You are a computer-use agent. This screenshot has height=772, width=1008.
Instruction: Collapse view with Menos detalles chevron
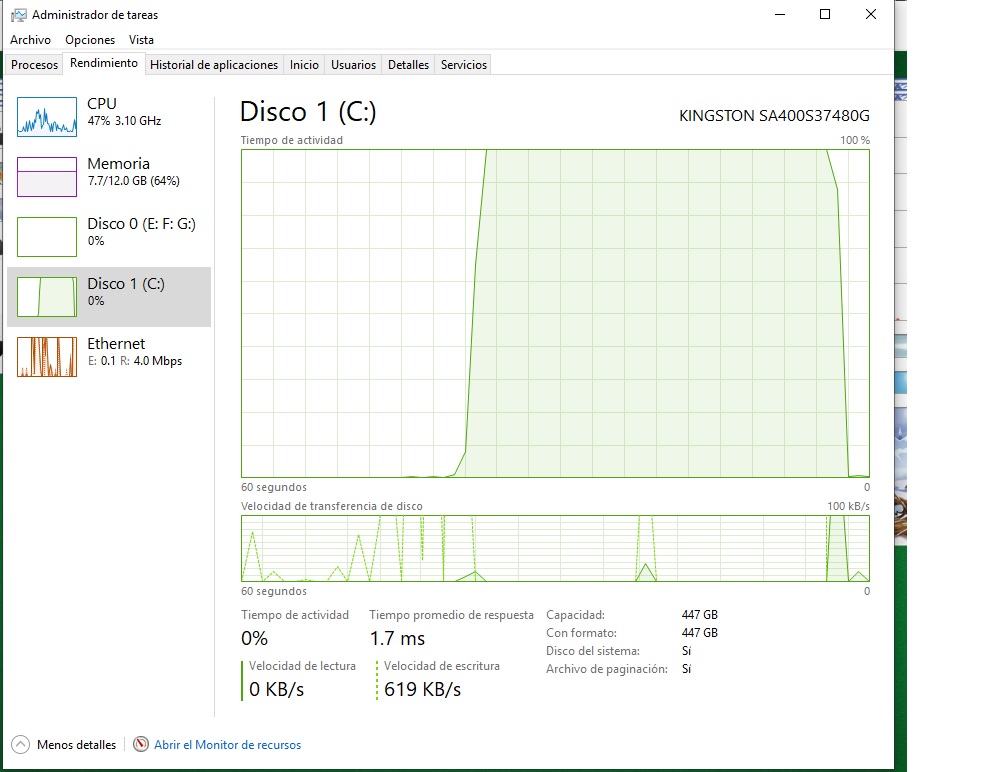[20, 745]
